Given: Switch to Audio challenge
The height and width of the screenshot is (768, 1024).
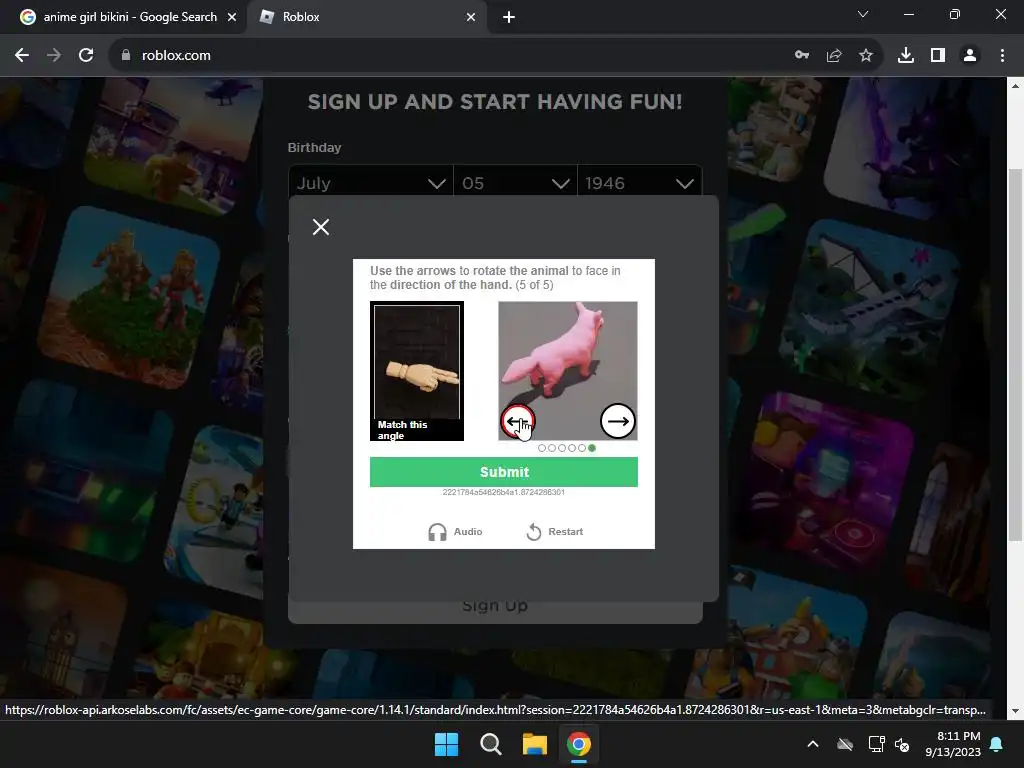Looking at the screenshot, I should [x=455, y=532].
